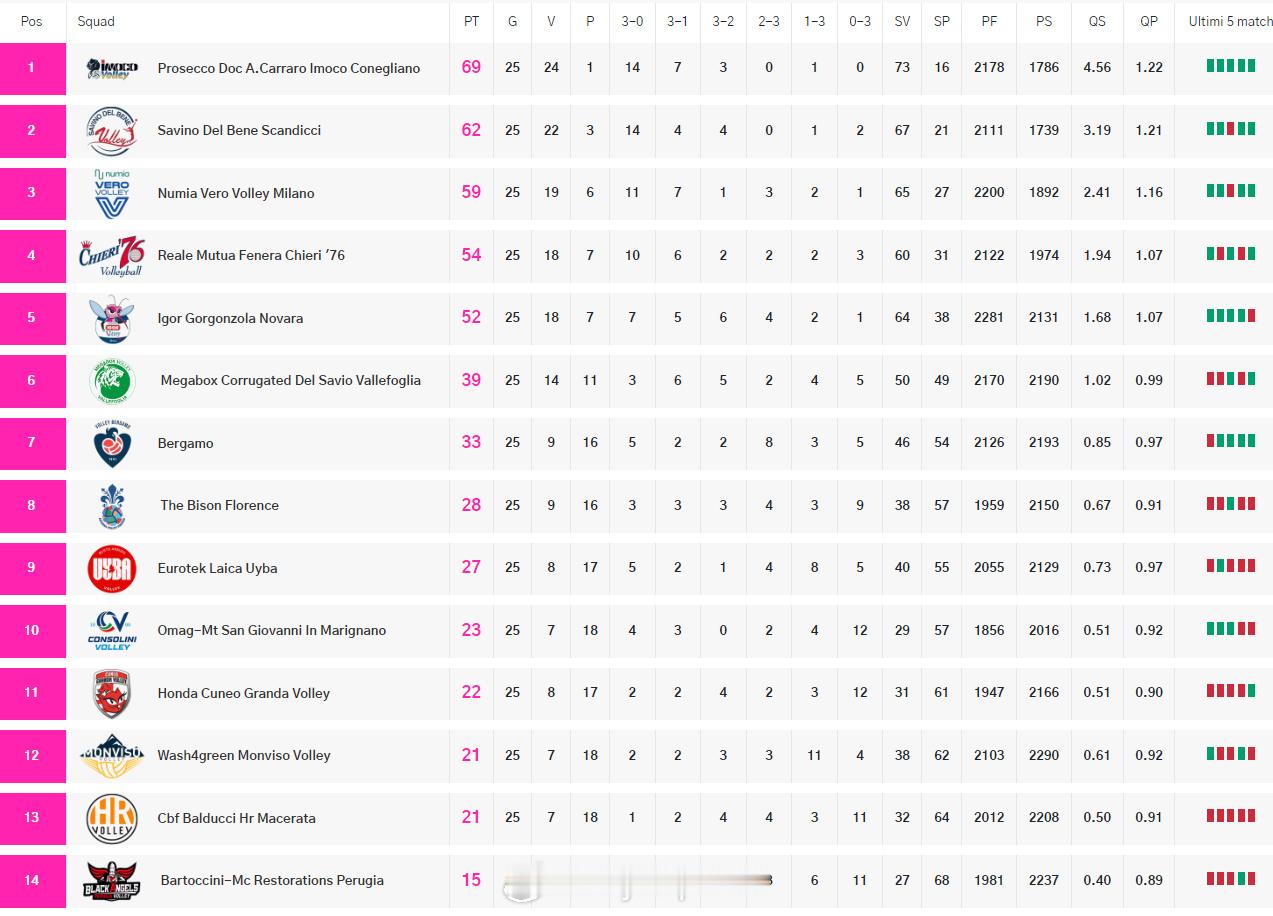This screenshot has height=916, width=1273.
Task: Click Honda Cuneo Granda Volley's 22 points
Action: click(x=471, y=692)
